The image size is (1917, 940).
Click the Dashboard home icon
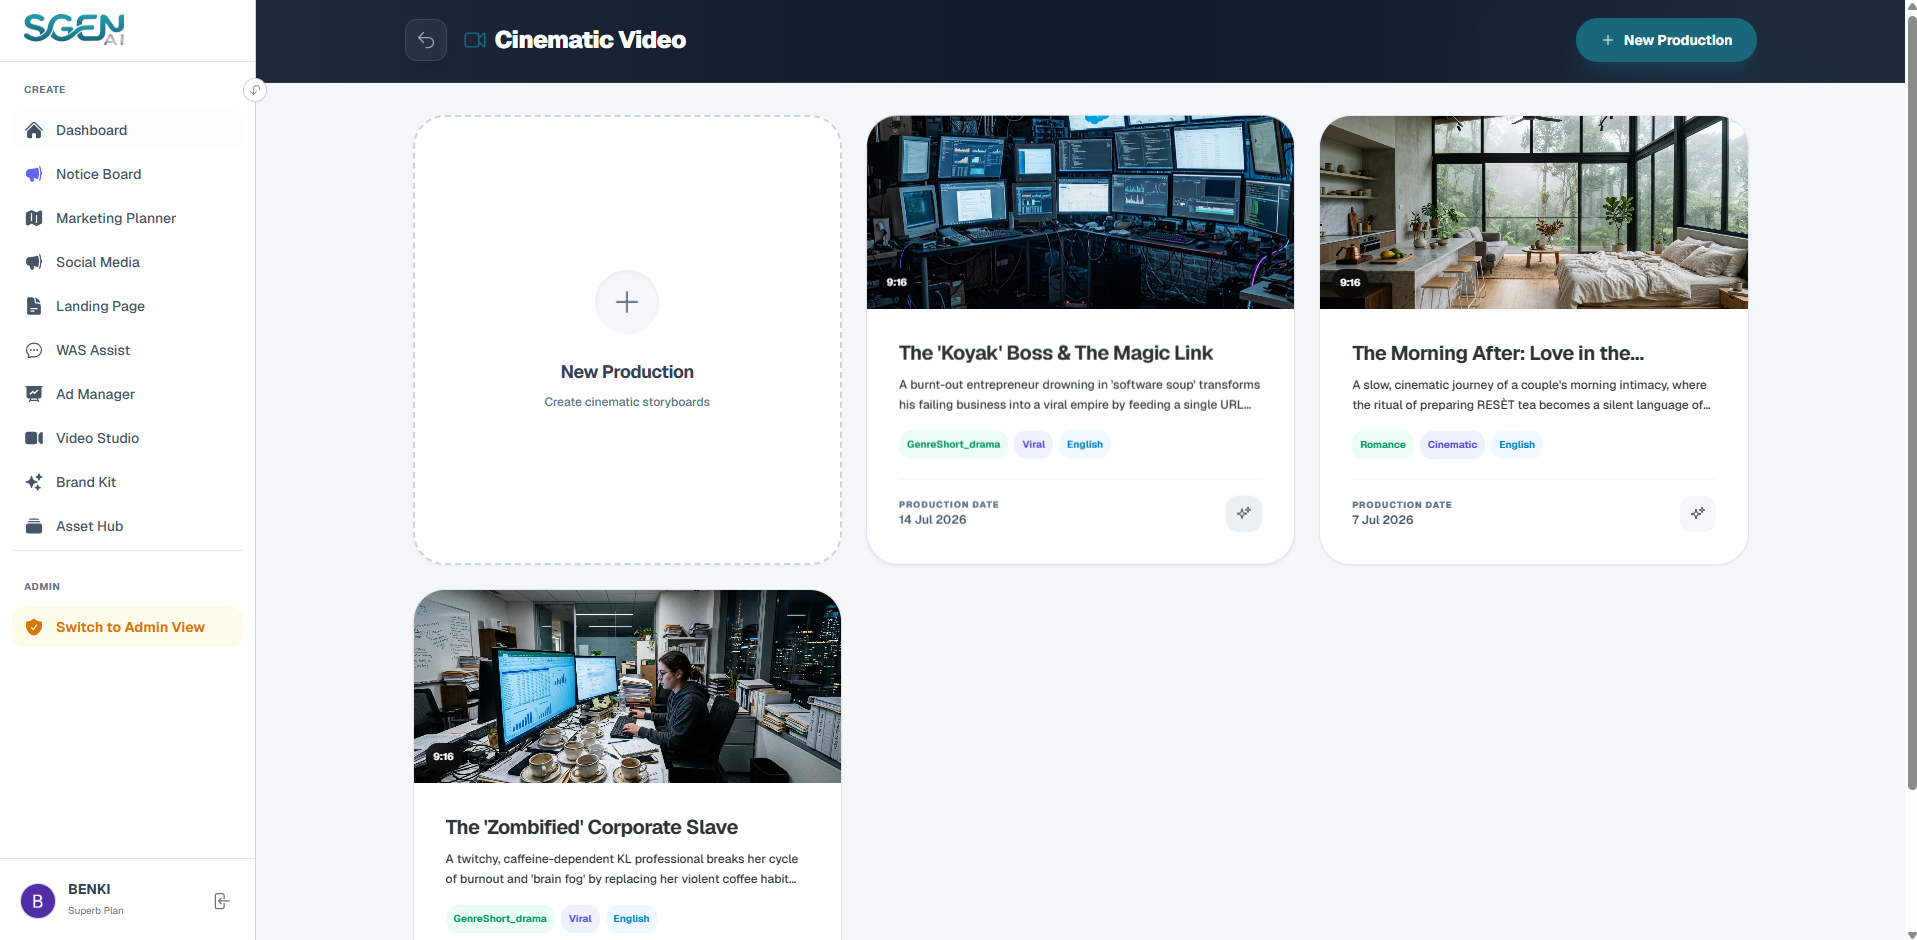34,130
